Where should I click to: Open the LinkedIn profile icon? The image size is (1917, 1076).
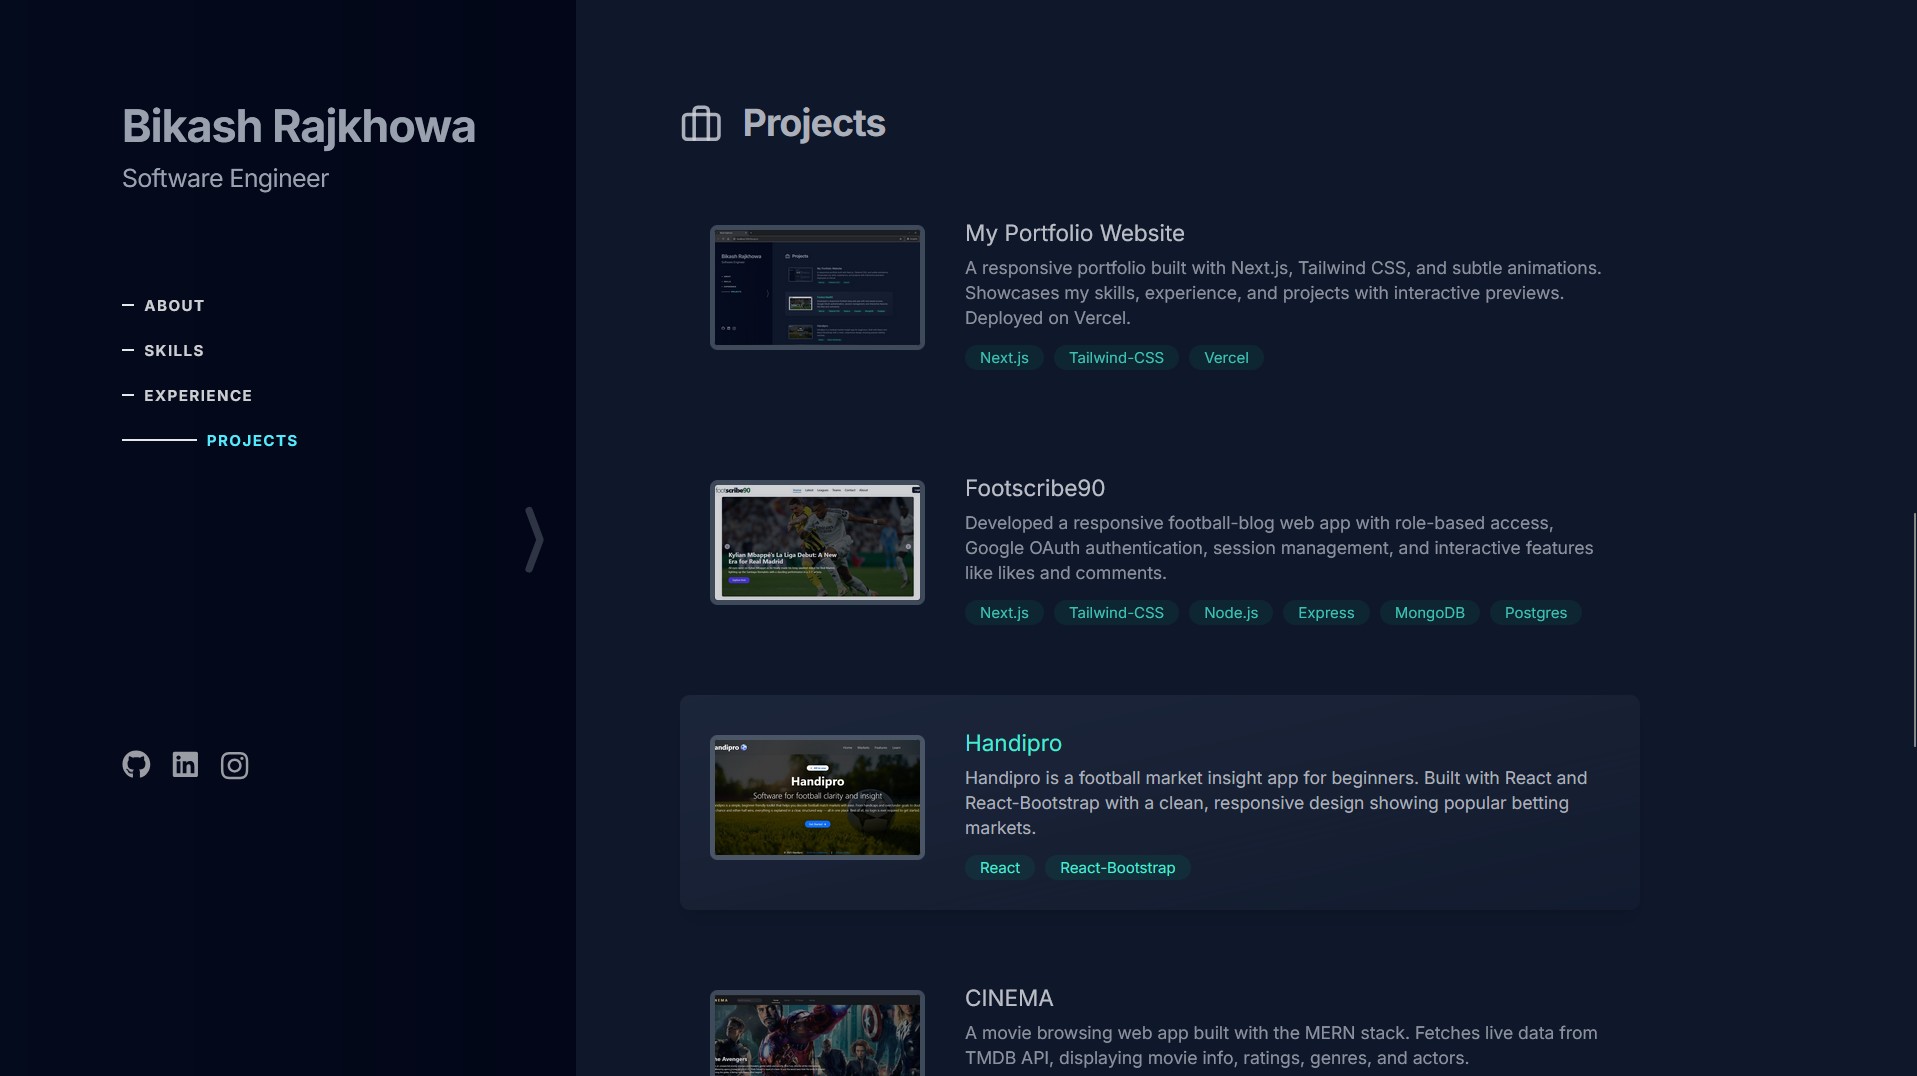point(185,765)
